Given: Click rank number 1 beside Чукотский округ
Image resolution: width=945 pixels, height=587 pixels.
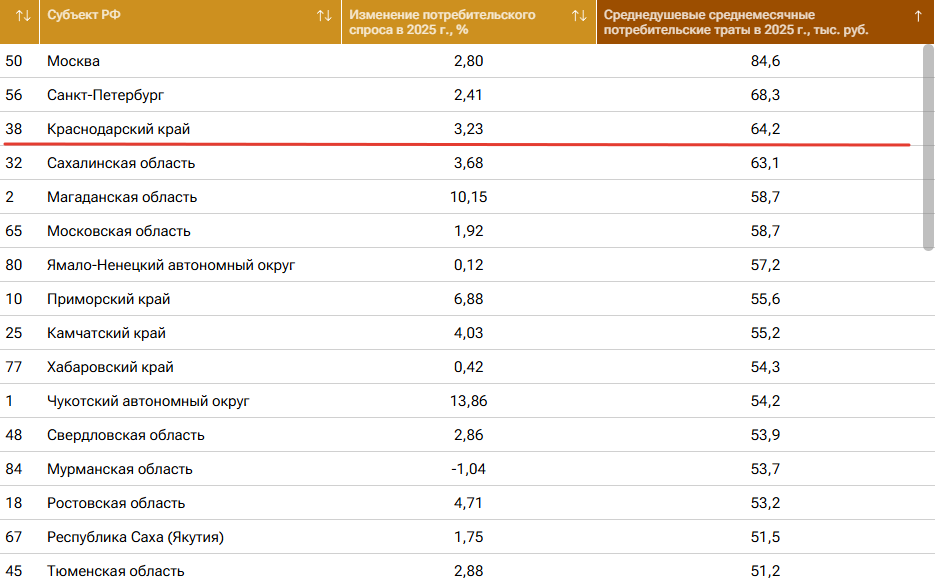Looking at the screenshot, I should pyautogui.click(x=10, y=401).
